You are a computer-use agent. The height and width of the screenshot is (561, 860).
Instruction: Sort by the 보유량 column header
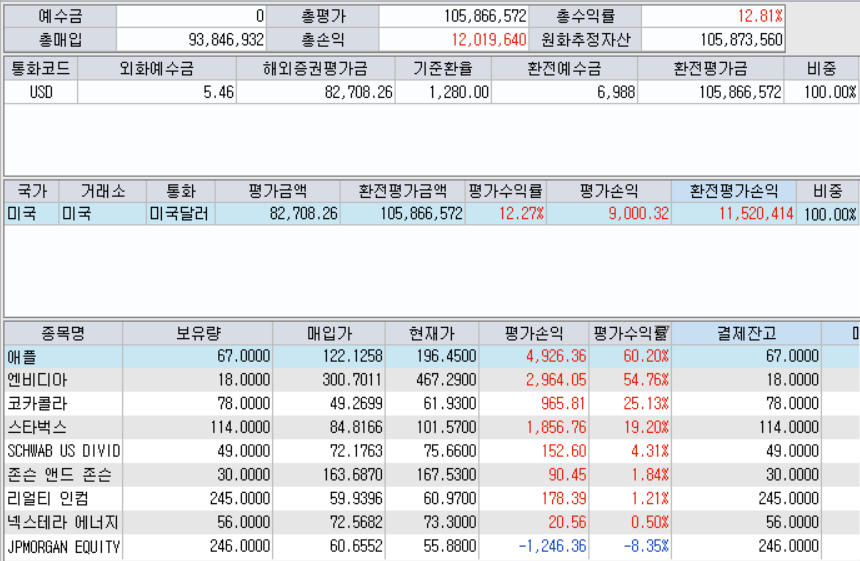197,333
